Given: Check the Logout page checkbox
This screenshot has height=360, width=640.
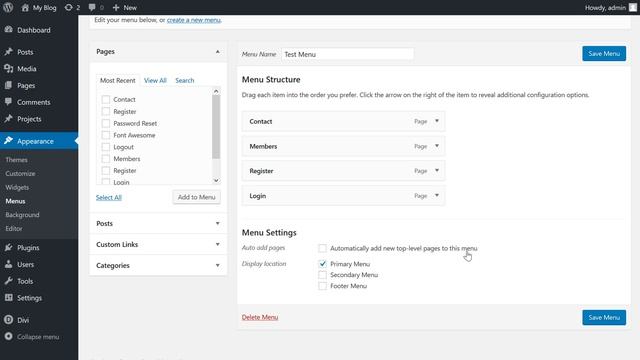Looking at the screenshot, I should pyautogui.click(x=106, y=147).
